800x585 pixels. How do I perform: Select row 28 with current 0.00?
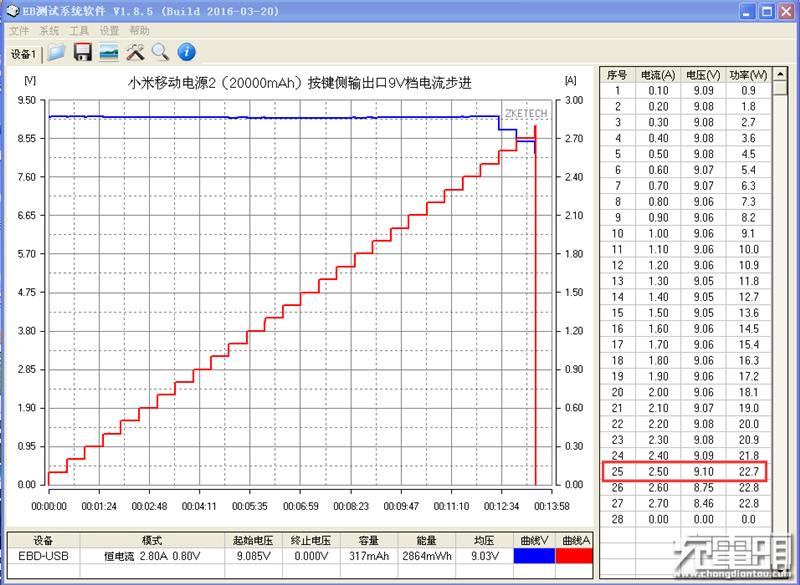pyautogui.click(x=685, y=519)
